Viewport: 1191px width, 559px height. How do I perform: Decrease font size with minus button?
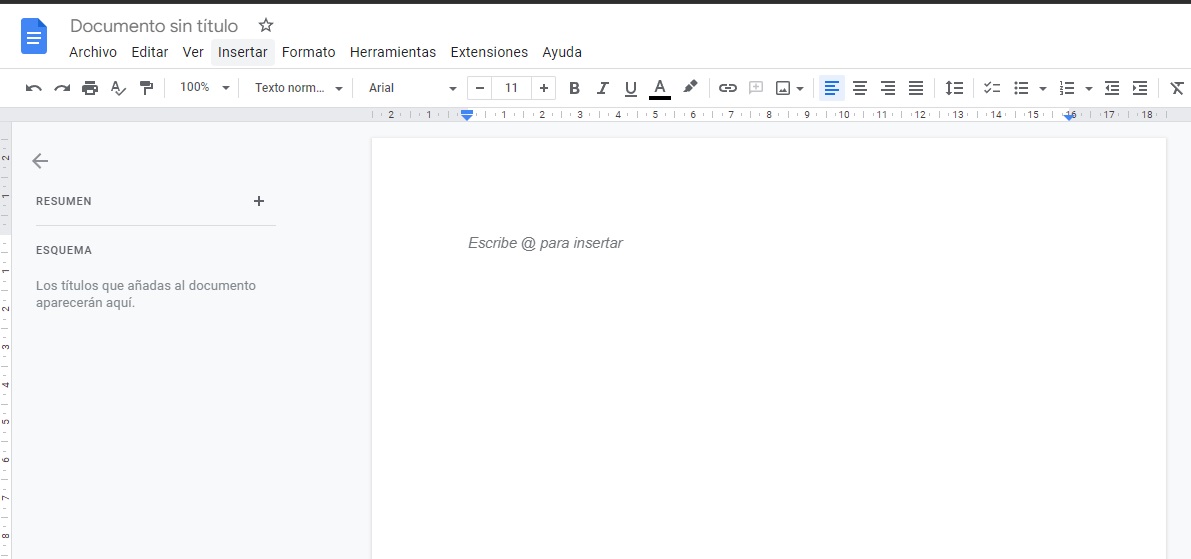[479, 88]
